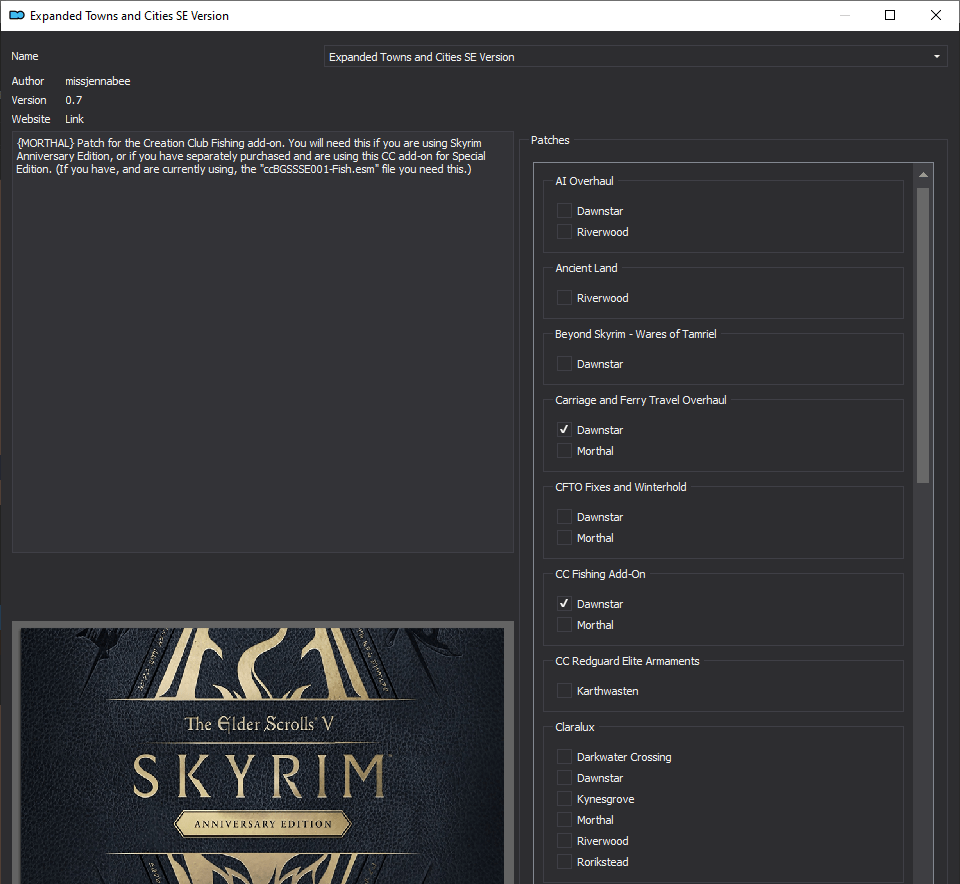The image size is (960, 884).
Task: Click the Patches section label
Action: pos(550,140)
